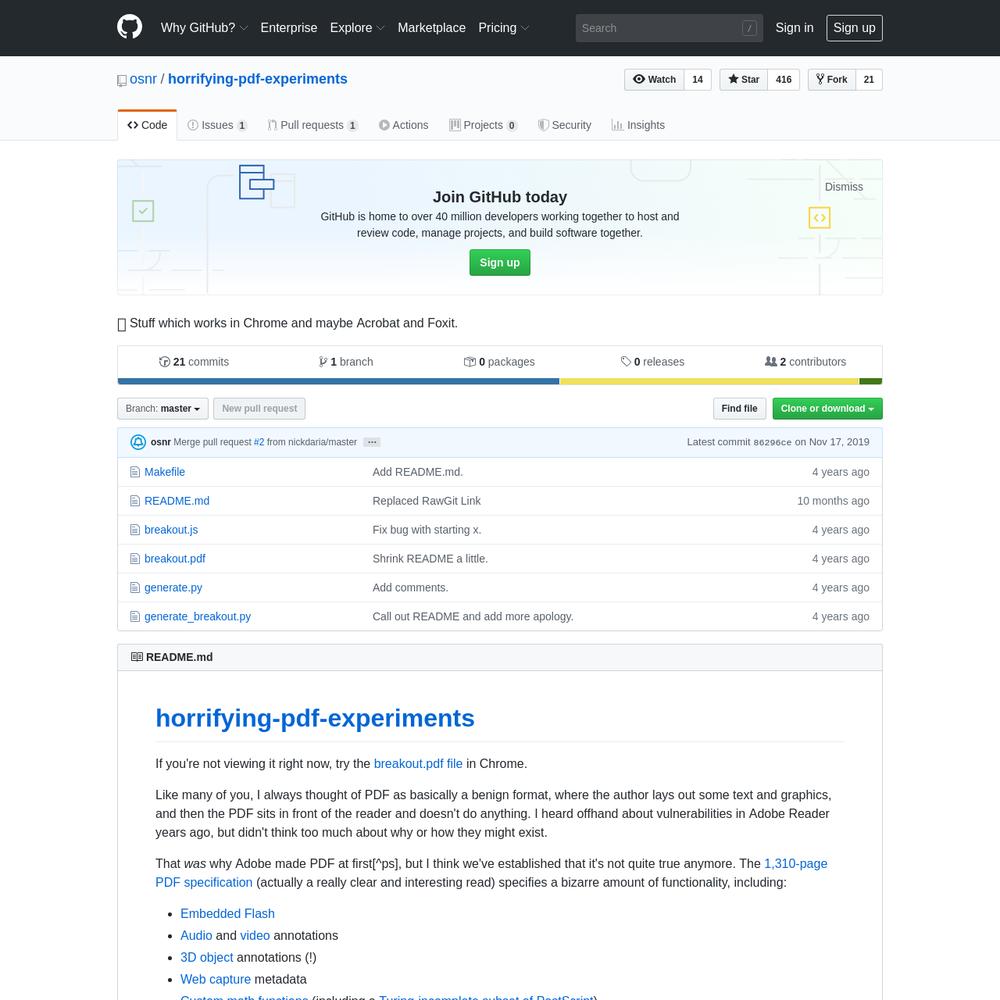Viewport: 1000px width, 1000px height.
Task: Focus the Search input field
Action: pyautogui.click(x=669, y=28)
